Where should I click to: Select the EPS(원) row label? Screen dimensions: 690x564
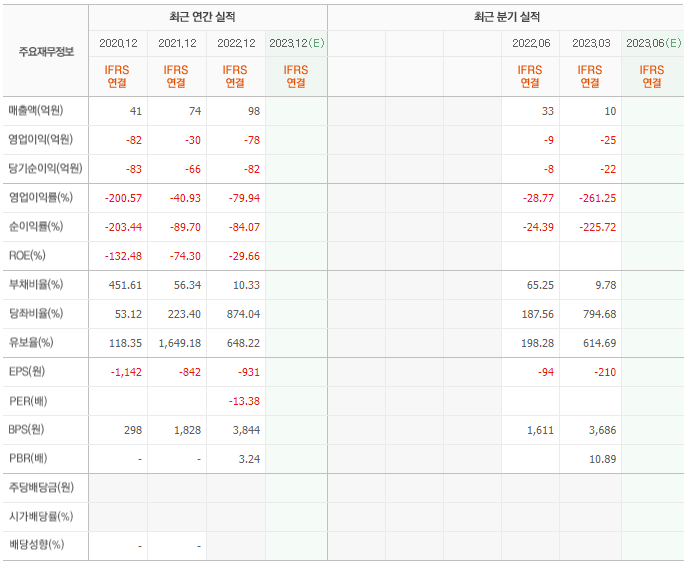[x=27, y=372]
